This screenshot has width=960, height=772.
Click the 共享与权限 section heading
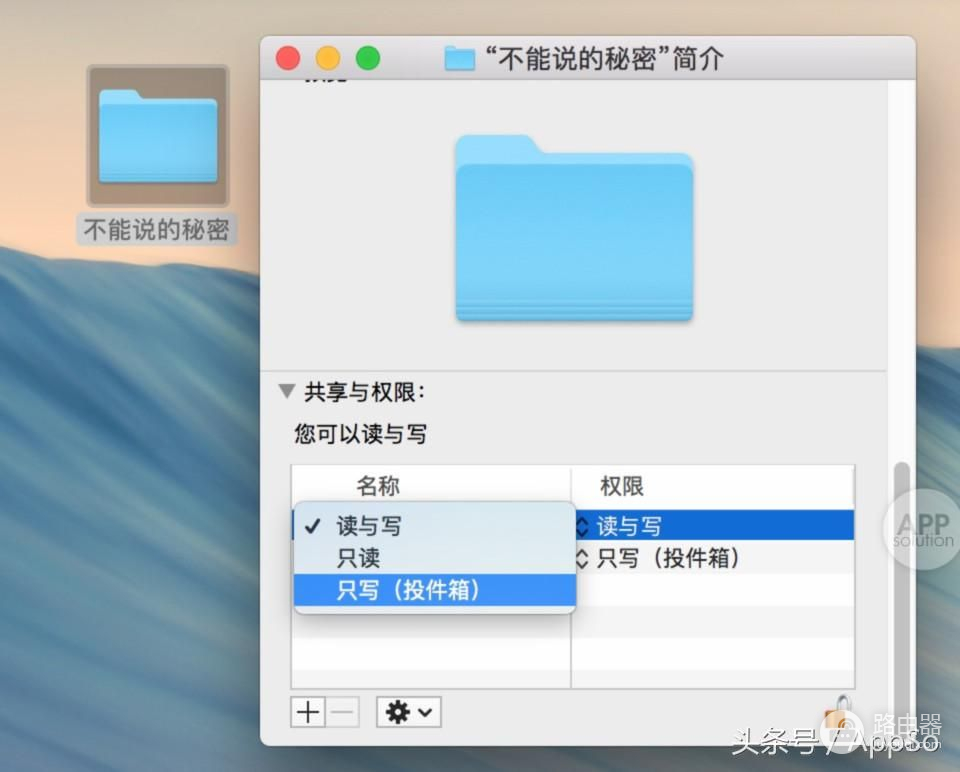(x=365, y=392)
